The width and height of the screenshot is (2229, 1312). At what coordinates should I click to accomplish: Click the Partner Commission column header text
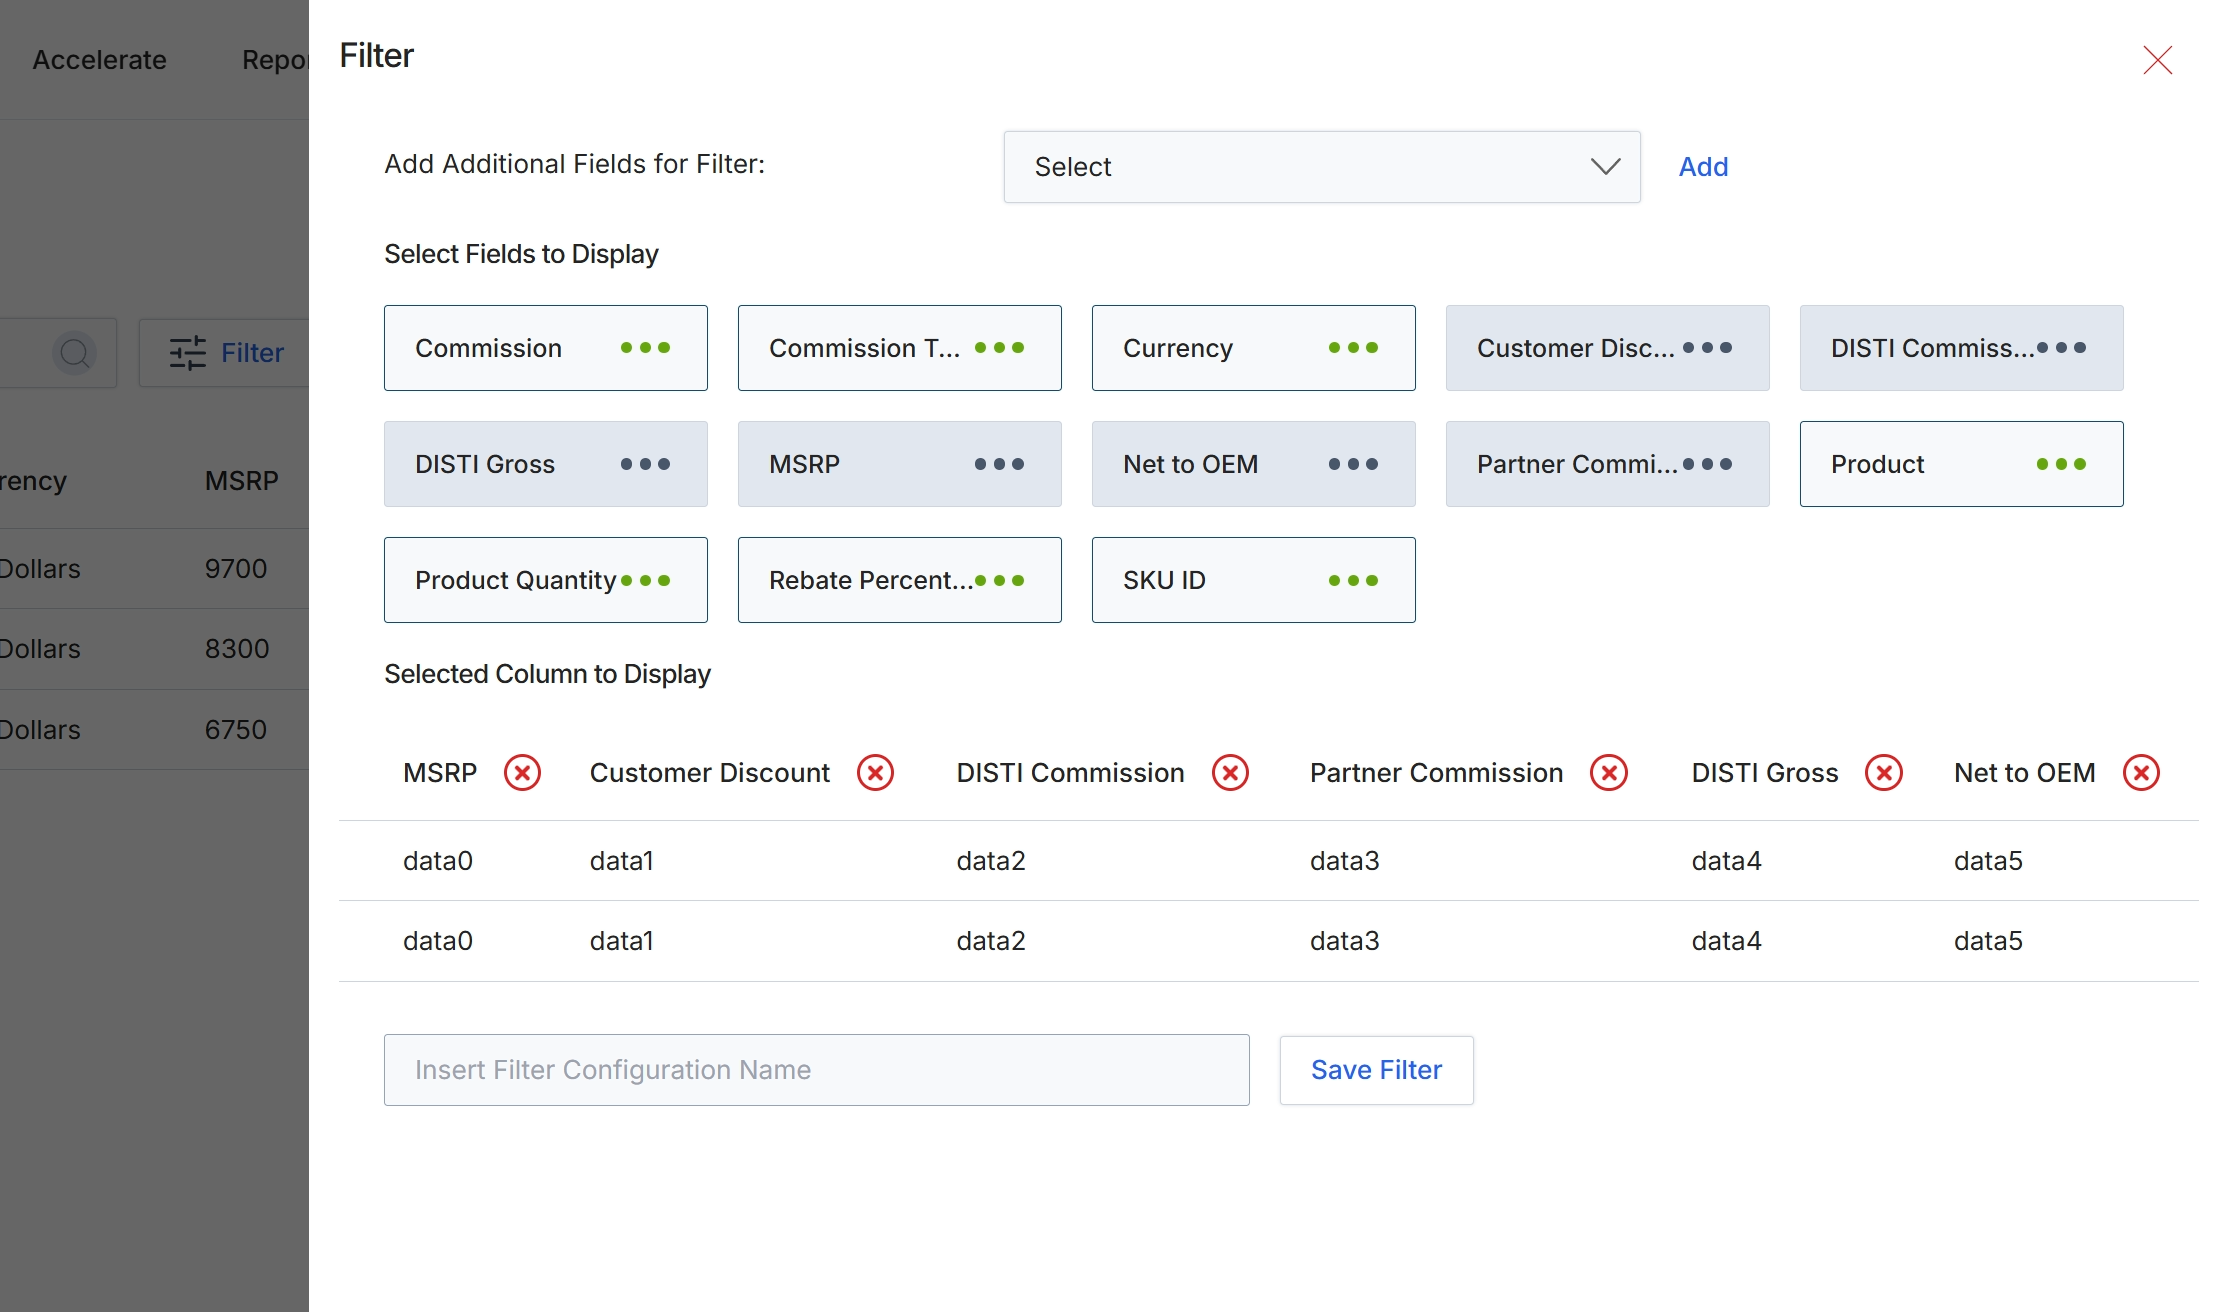tap(1436, 773)
